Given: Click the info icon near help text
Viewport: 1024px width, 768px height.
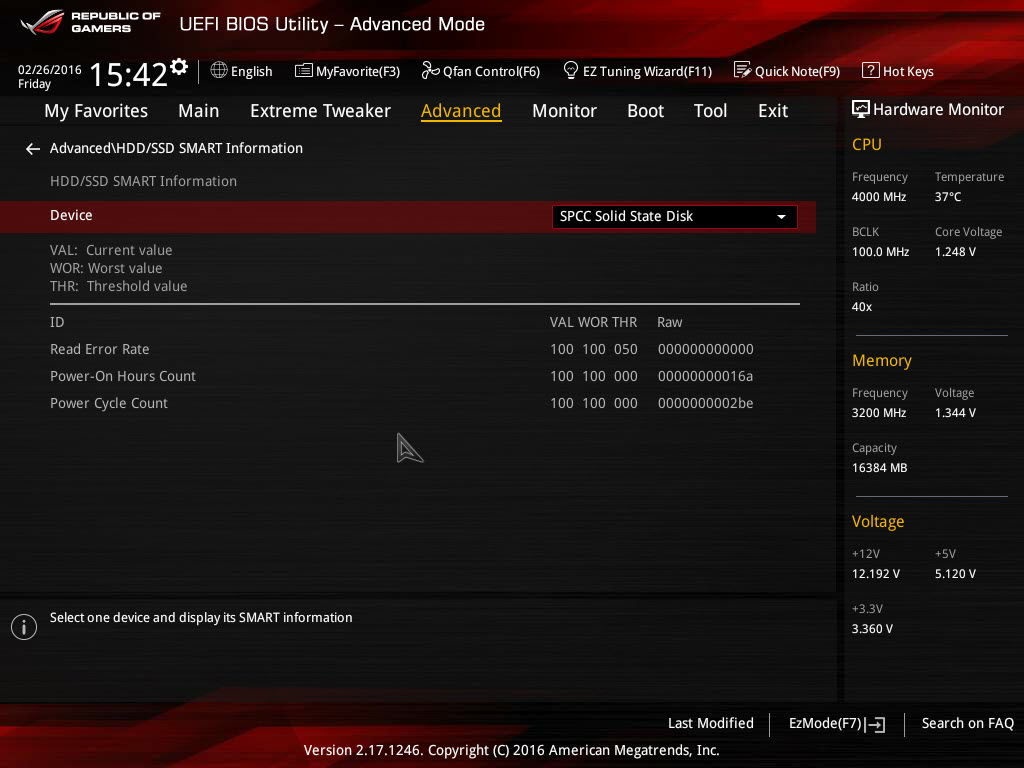Looking at the screenshot, I should point(24,627).
